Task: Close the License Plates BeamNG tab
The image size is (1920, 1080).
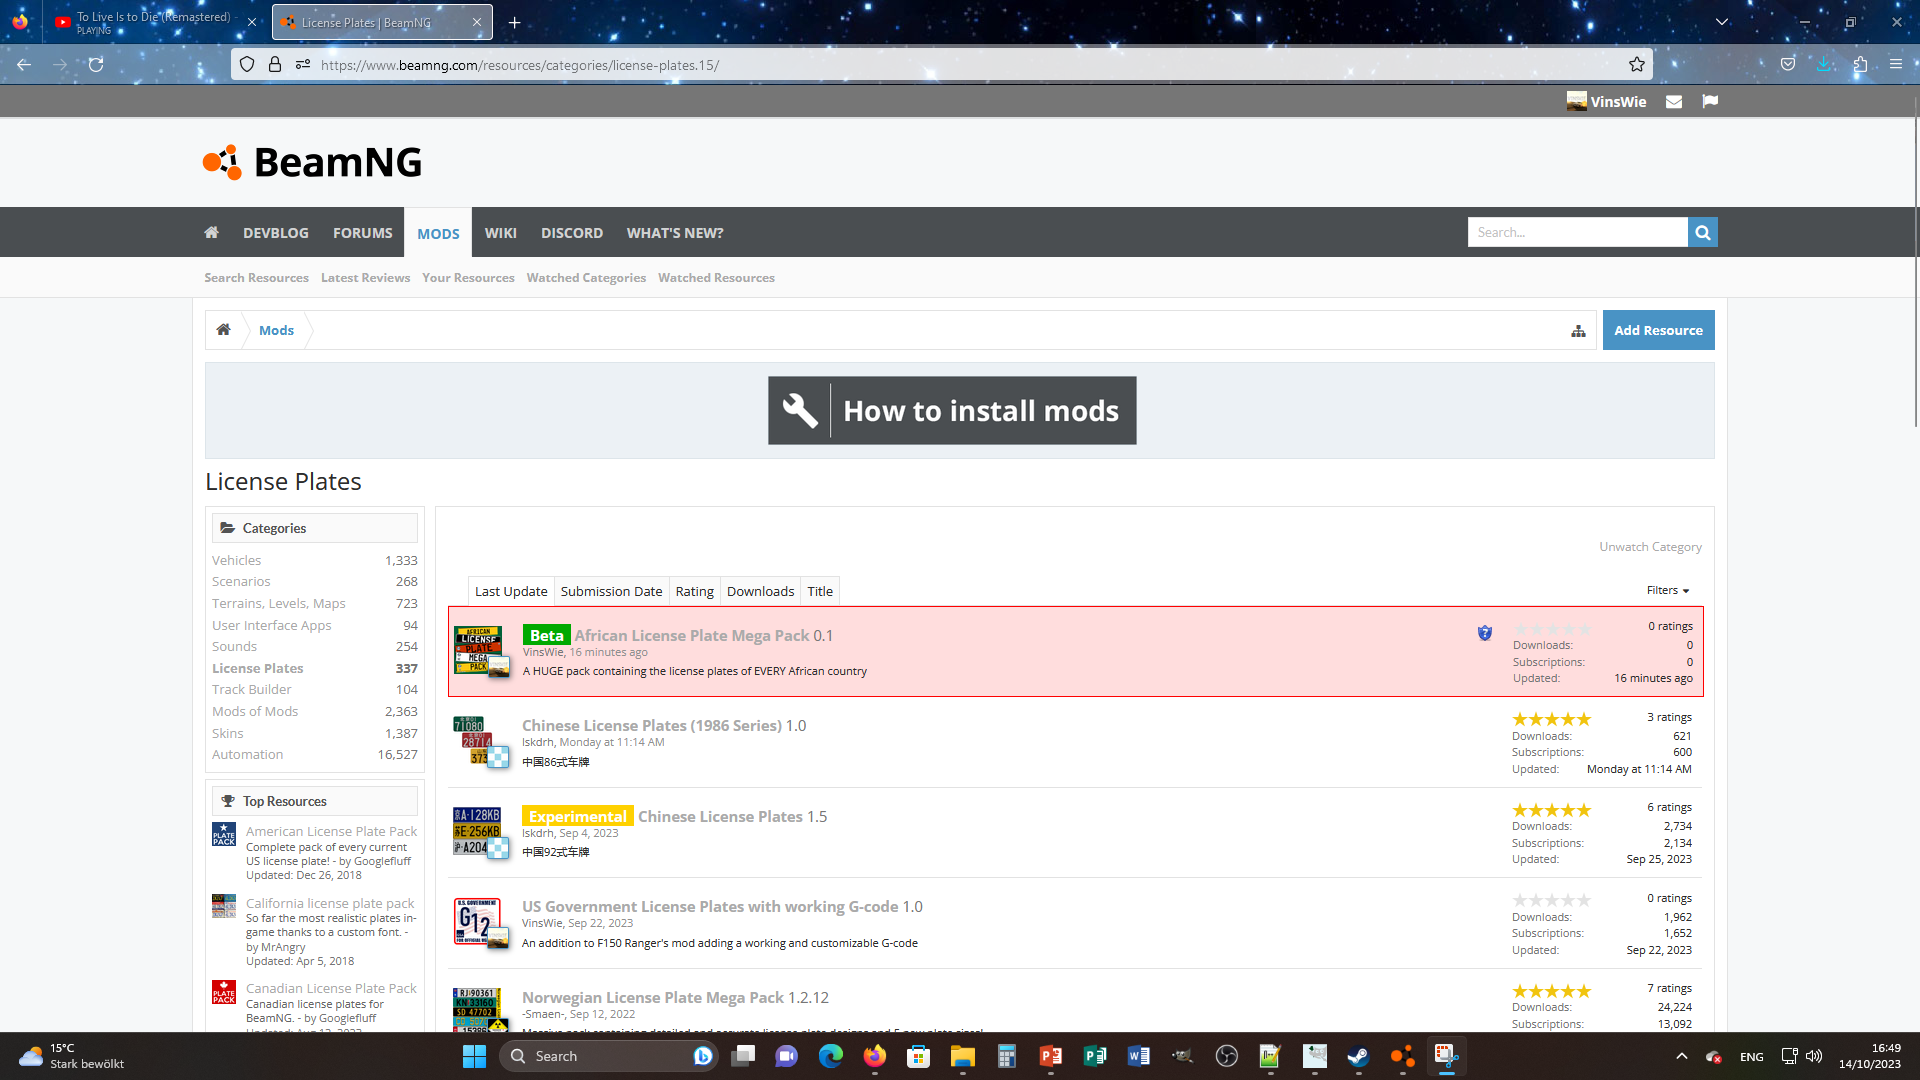Action: (477, 22)
